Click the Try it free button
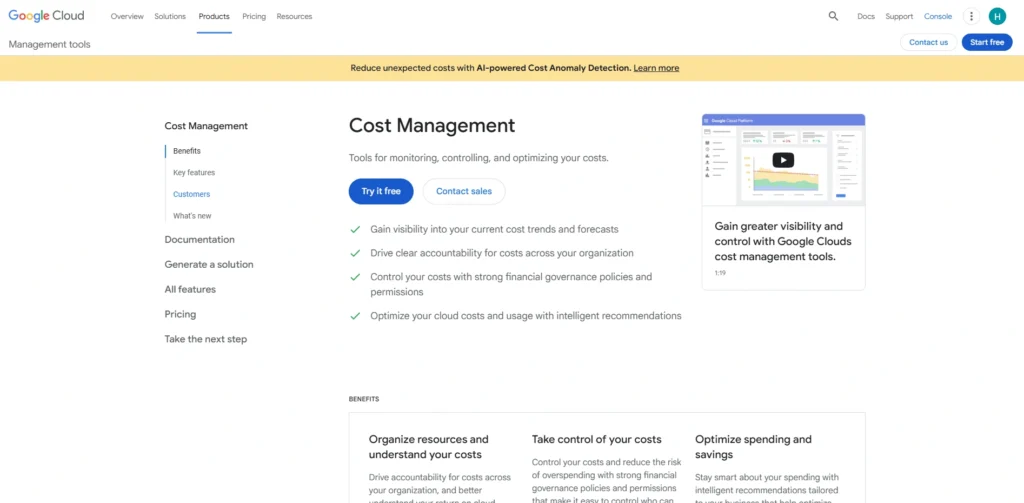Screen dimensions: 1024x503 tap(381, 191)
